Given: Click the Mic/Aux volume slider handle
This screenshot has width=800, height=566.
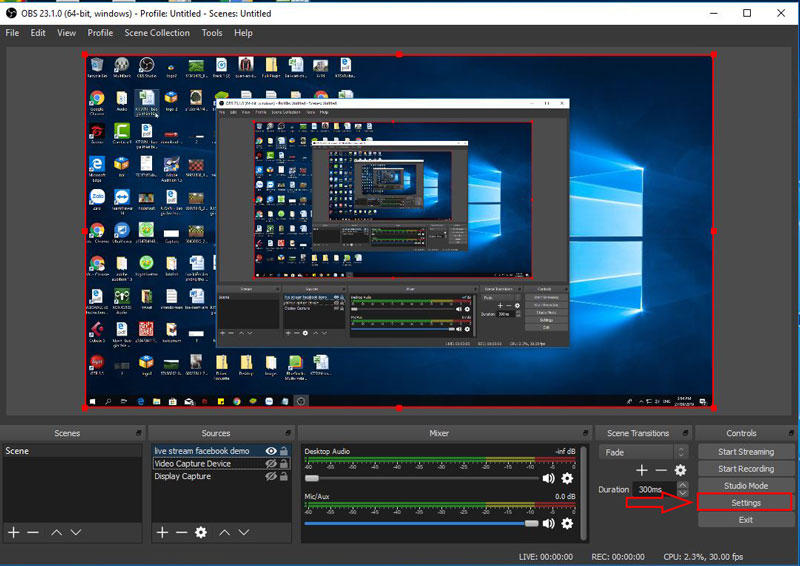Looking at the screenshot, I should point(531,523).
